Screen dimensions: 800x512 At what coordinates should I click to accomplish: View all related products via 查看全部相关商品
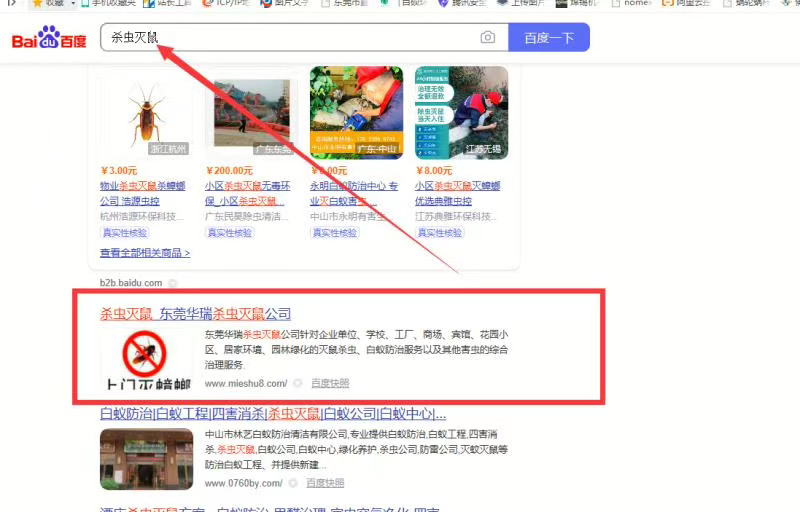145,252
